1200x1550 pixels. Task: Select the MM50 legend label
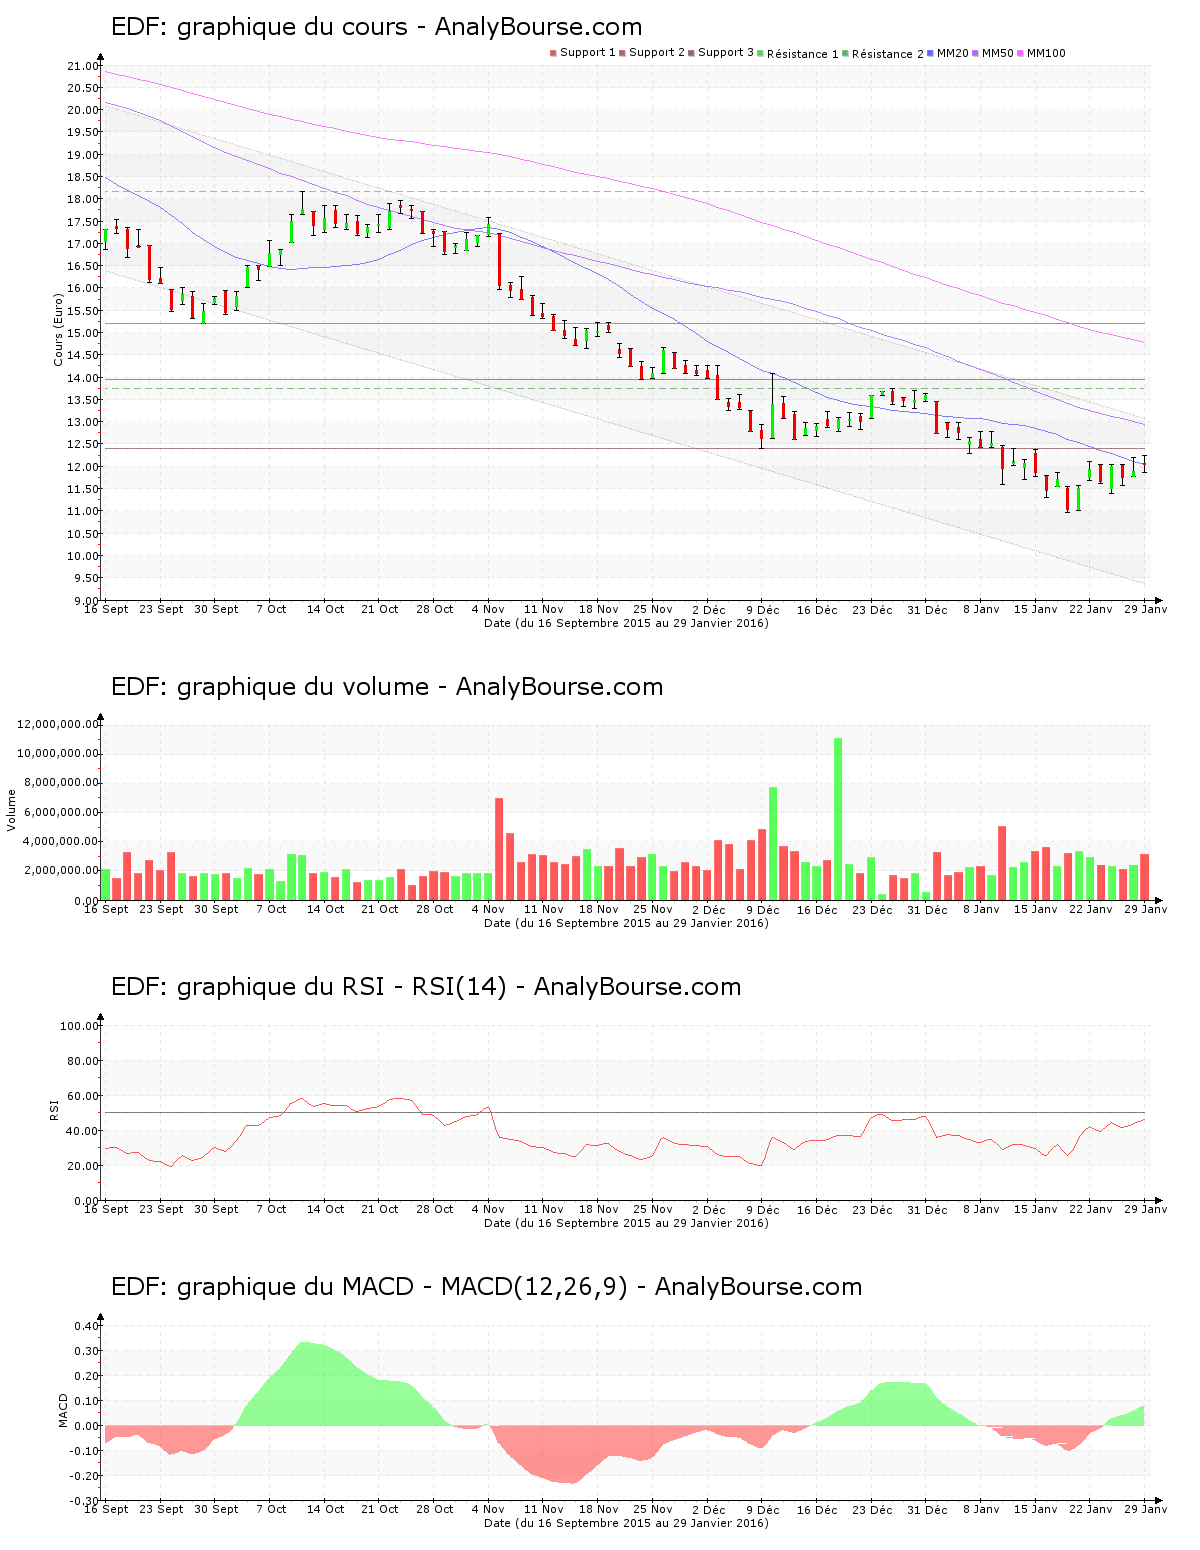998,53
